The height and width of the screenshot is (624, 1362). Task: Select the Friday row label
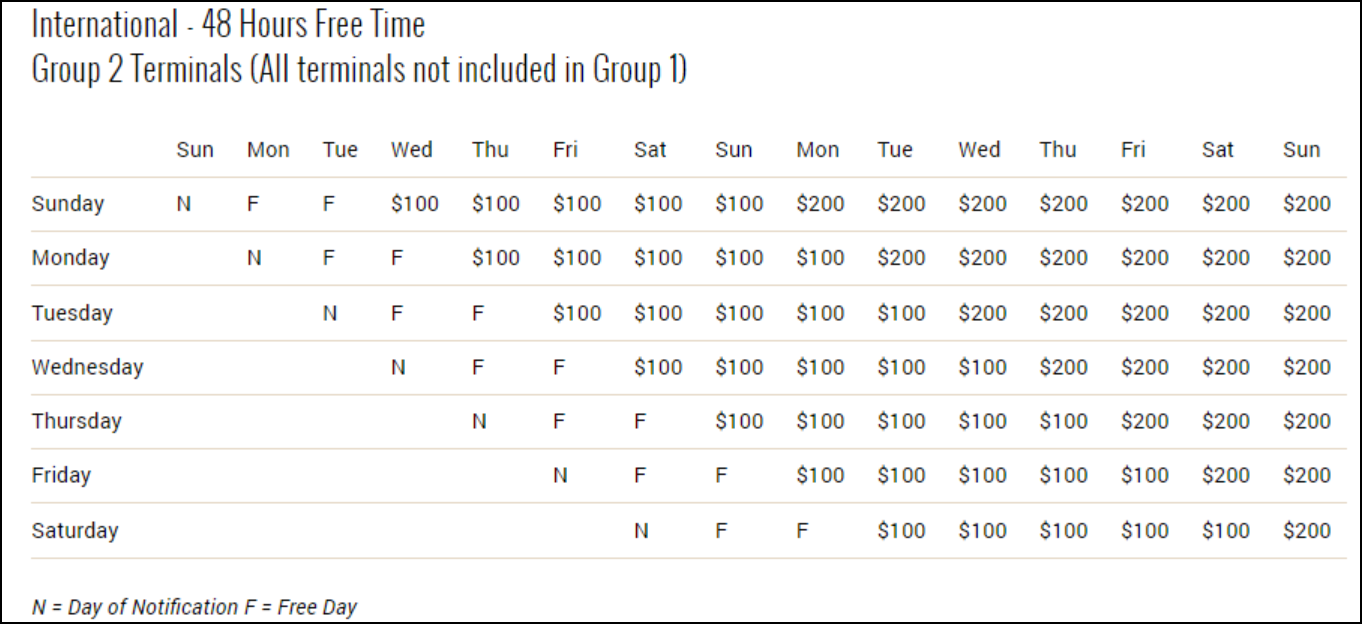point(61,475)
